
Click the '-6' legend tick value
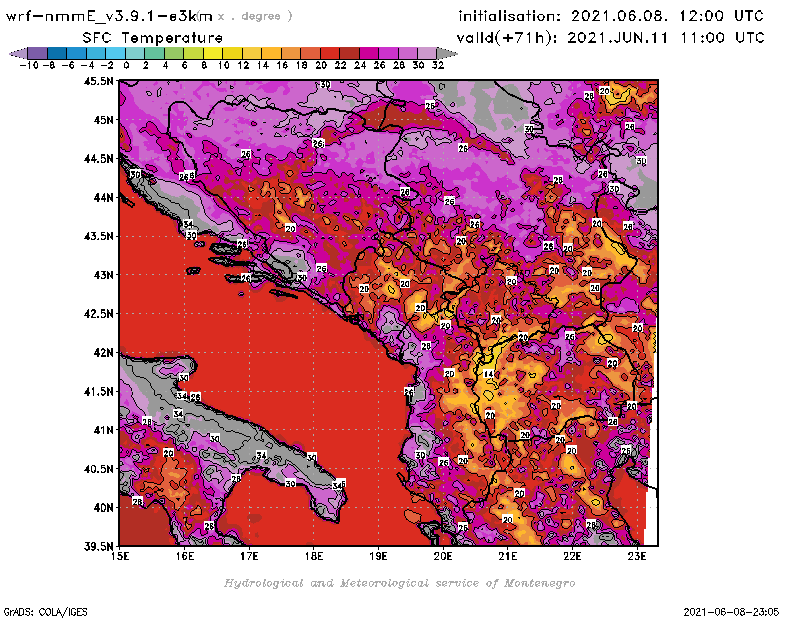tap(68, 65)
